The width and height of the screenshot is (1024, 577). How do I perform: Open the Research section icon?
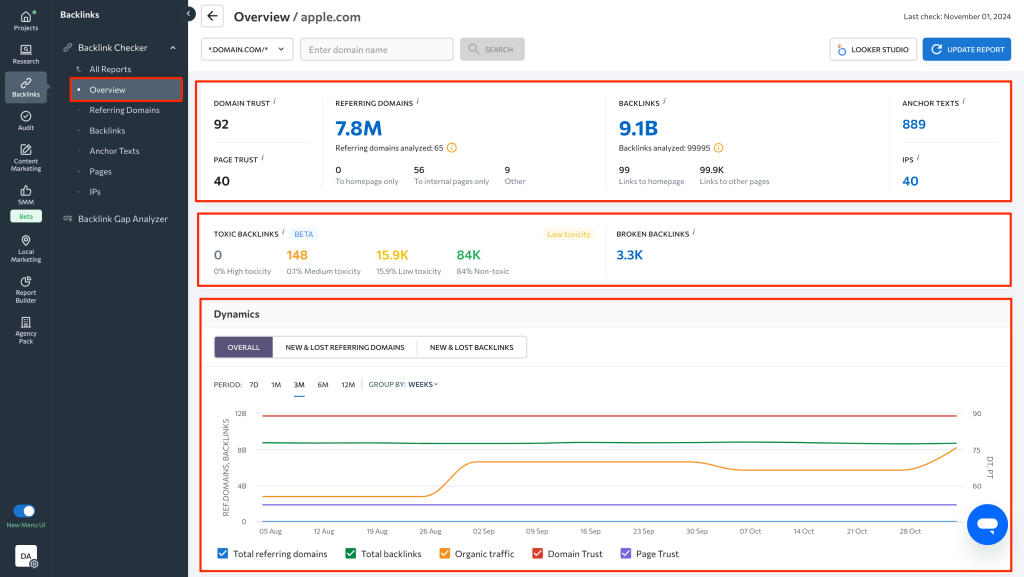pos(26,54)
